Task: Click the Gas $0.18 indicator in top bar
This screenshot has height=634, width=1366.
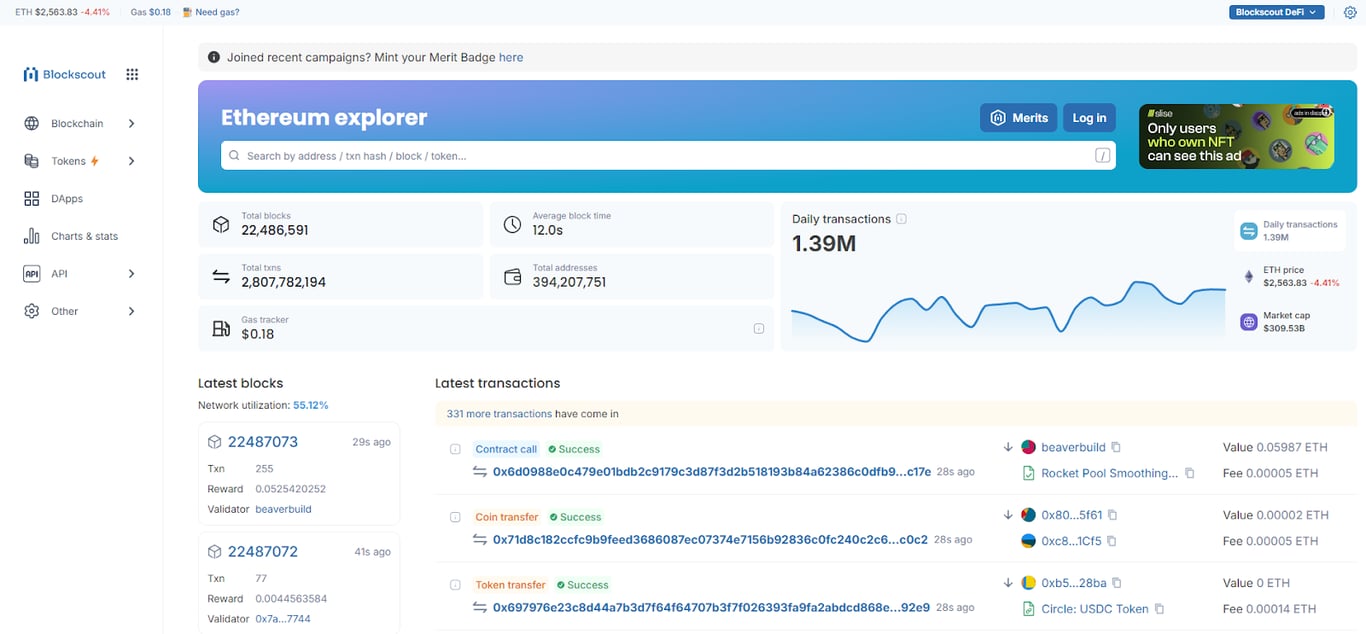Action: coord(150,12)
